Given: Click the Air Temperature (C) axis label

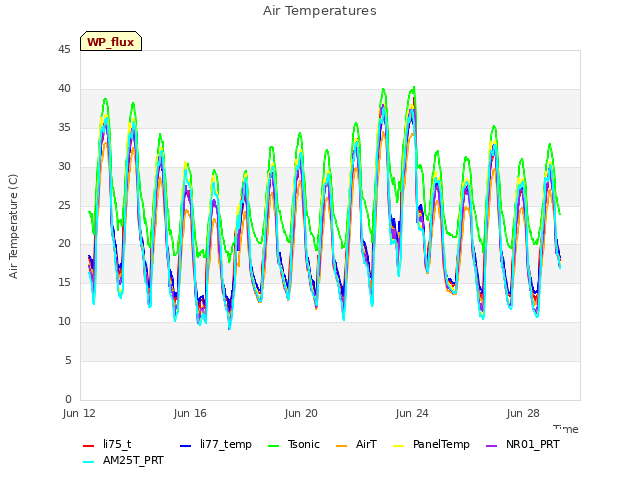Looking at the screenshot, I should (13, 227).
